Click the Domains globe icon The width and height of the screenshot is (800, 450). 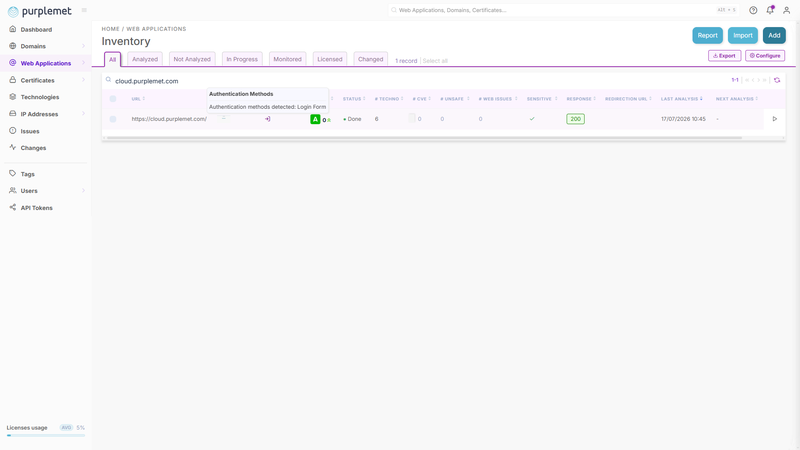pos(13,46)
